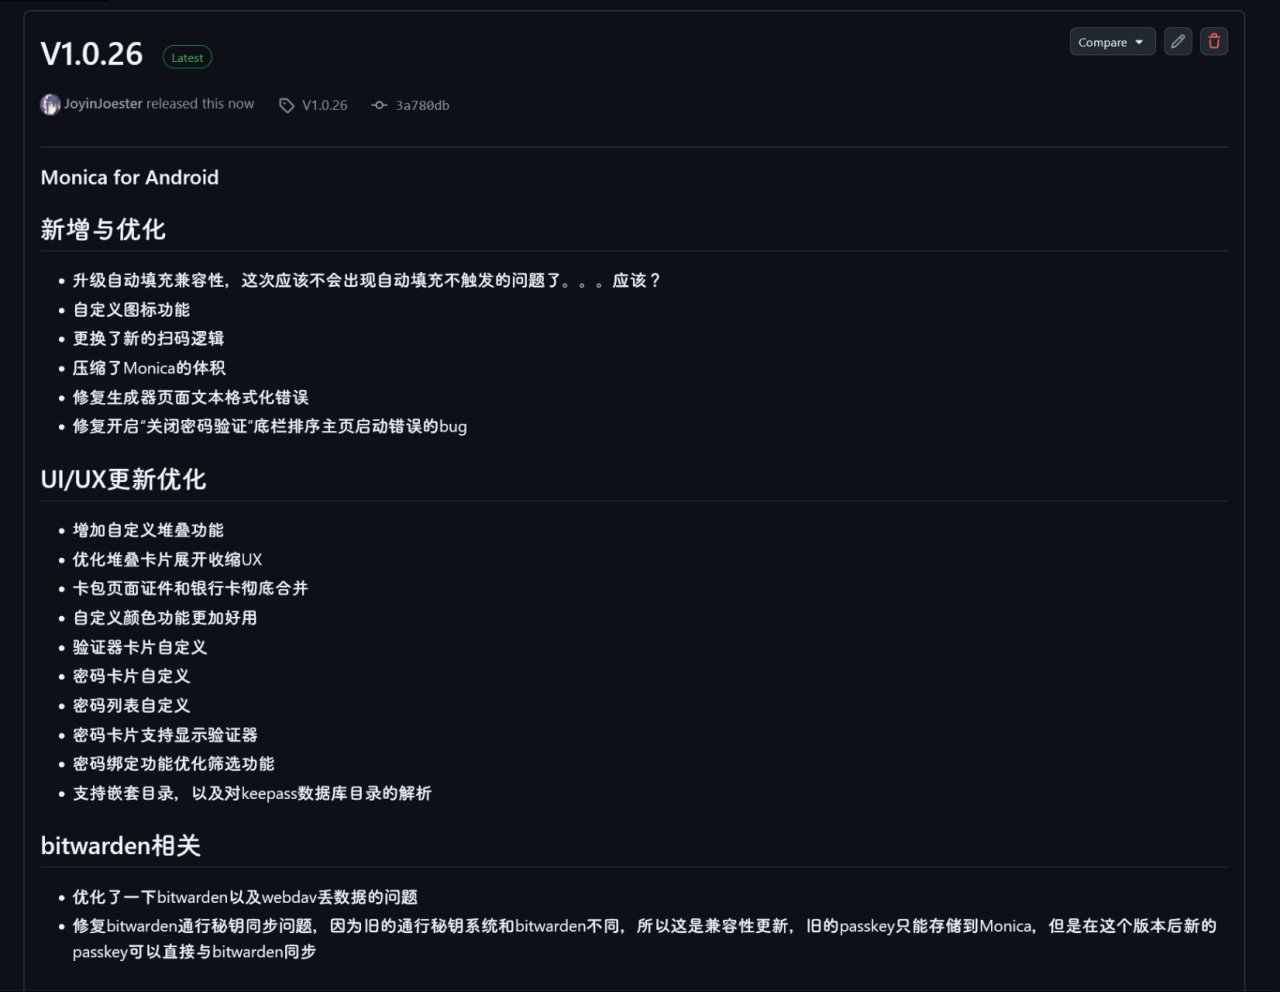Viewport: 1280px width, 992px height.
Task: Click the line '压缩了Monica的体积'
Action: coord(149,368)
